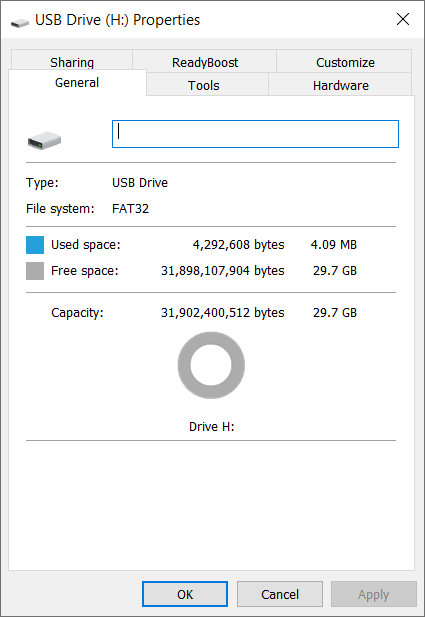Open the Customize tab
Viewport: 425px width, 617px height.
tap(345, 61)
